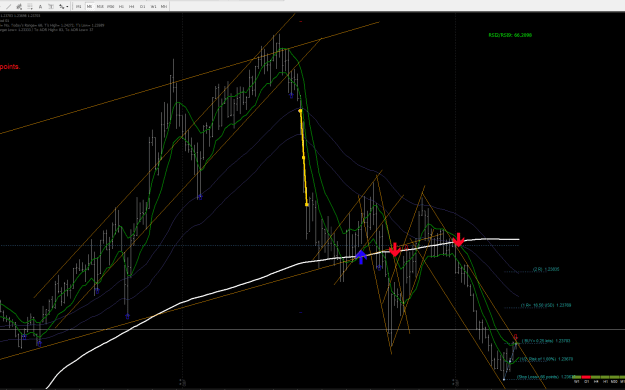Switch chart to M15 timeframe
This screenshot has height=390, width=625.
click(100, 6)
